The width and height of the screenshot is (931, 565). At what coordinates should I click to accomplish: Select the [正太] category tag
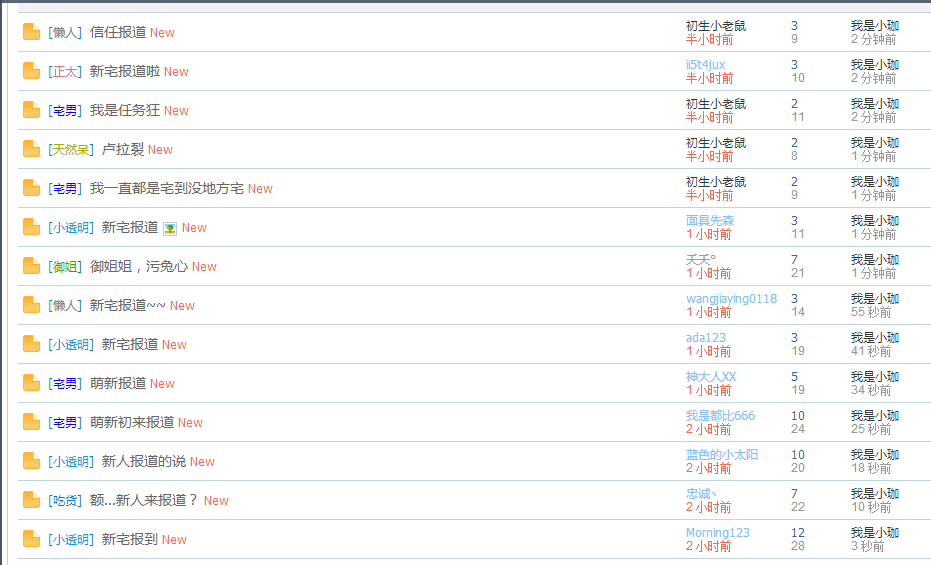coord(64,71)
